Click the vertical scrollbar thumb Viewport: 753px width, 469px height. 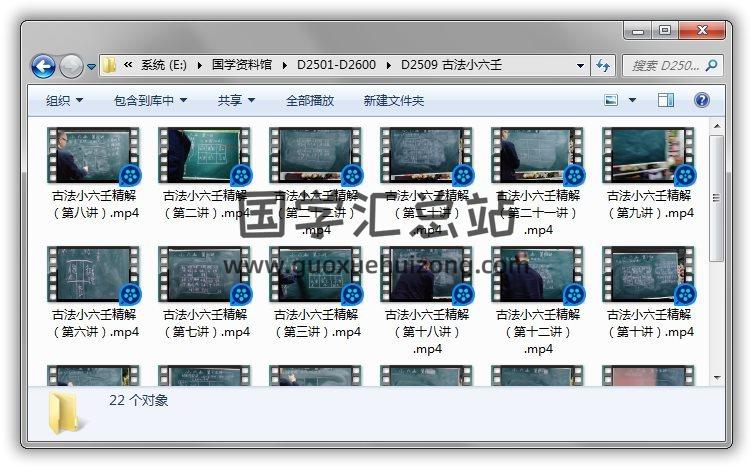(717, 198)
